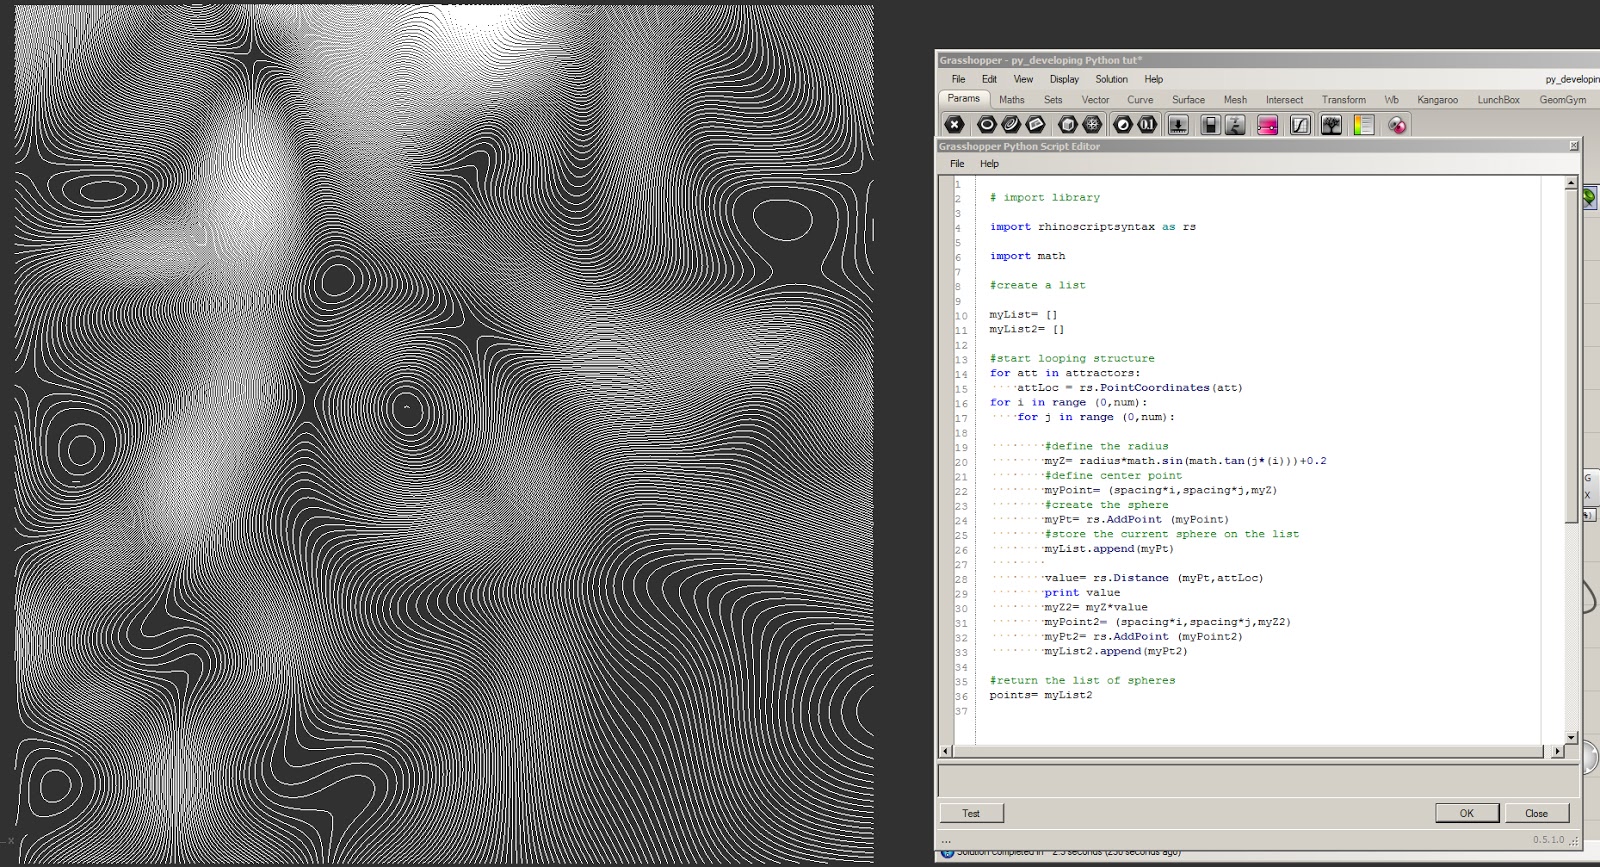Screen dimensions: 1600x867
Task: Select the pink Gradient component icon
Action: (1267, 124)
